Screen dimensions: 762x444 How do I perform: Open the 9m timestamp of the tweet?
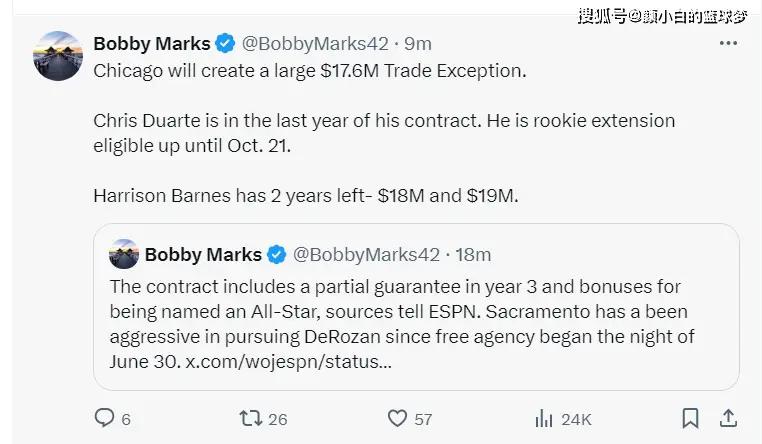[419, 44]
